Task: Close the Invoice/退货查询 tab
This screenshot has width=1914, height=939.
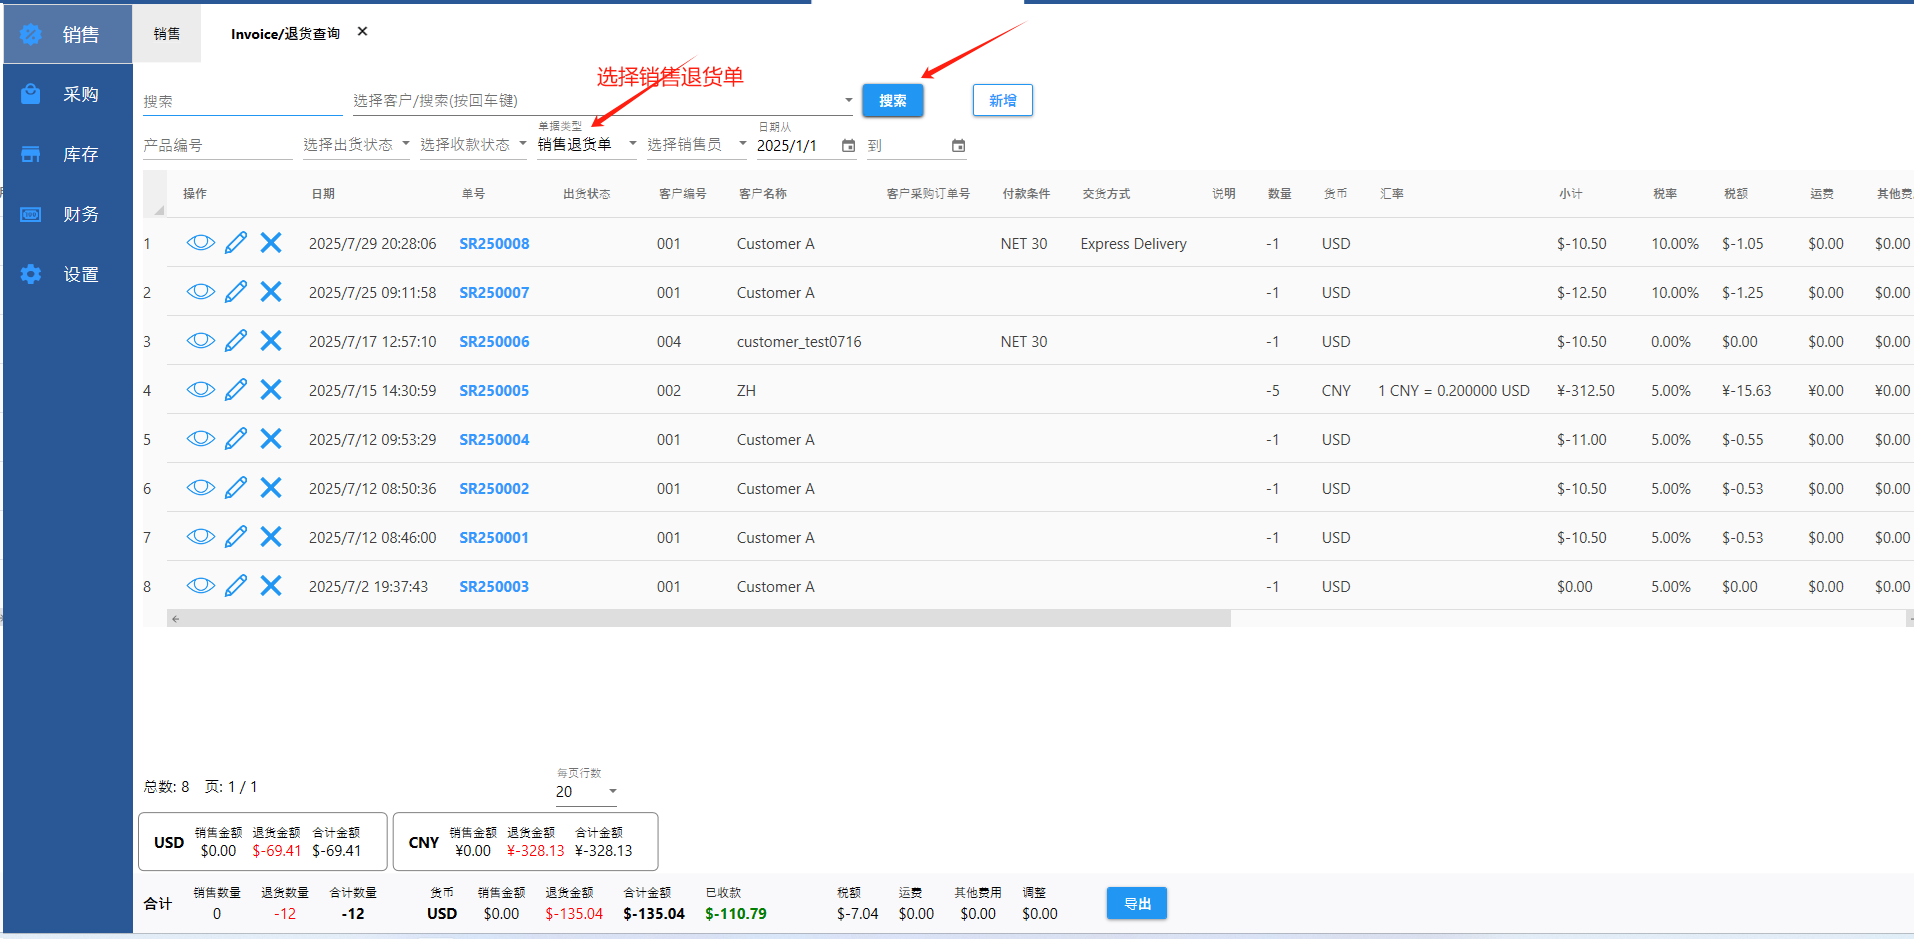Action: 363,32
